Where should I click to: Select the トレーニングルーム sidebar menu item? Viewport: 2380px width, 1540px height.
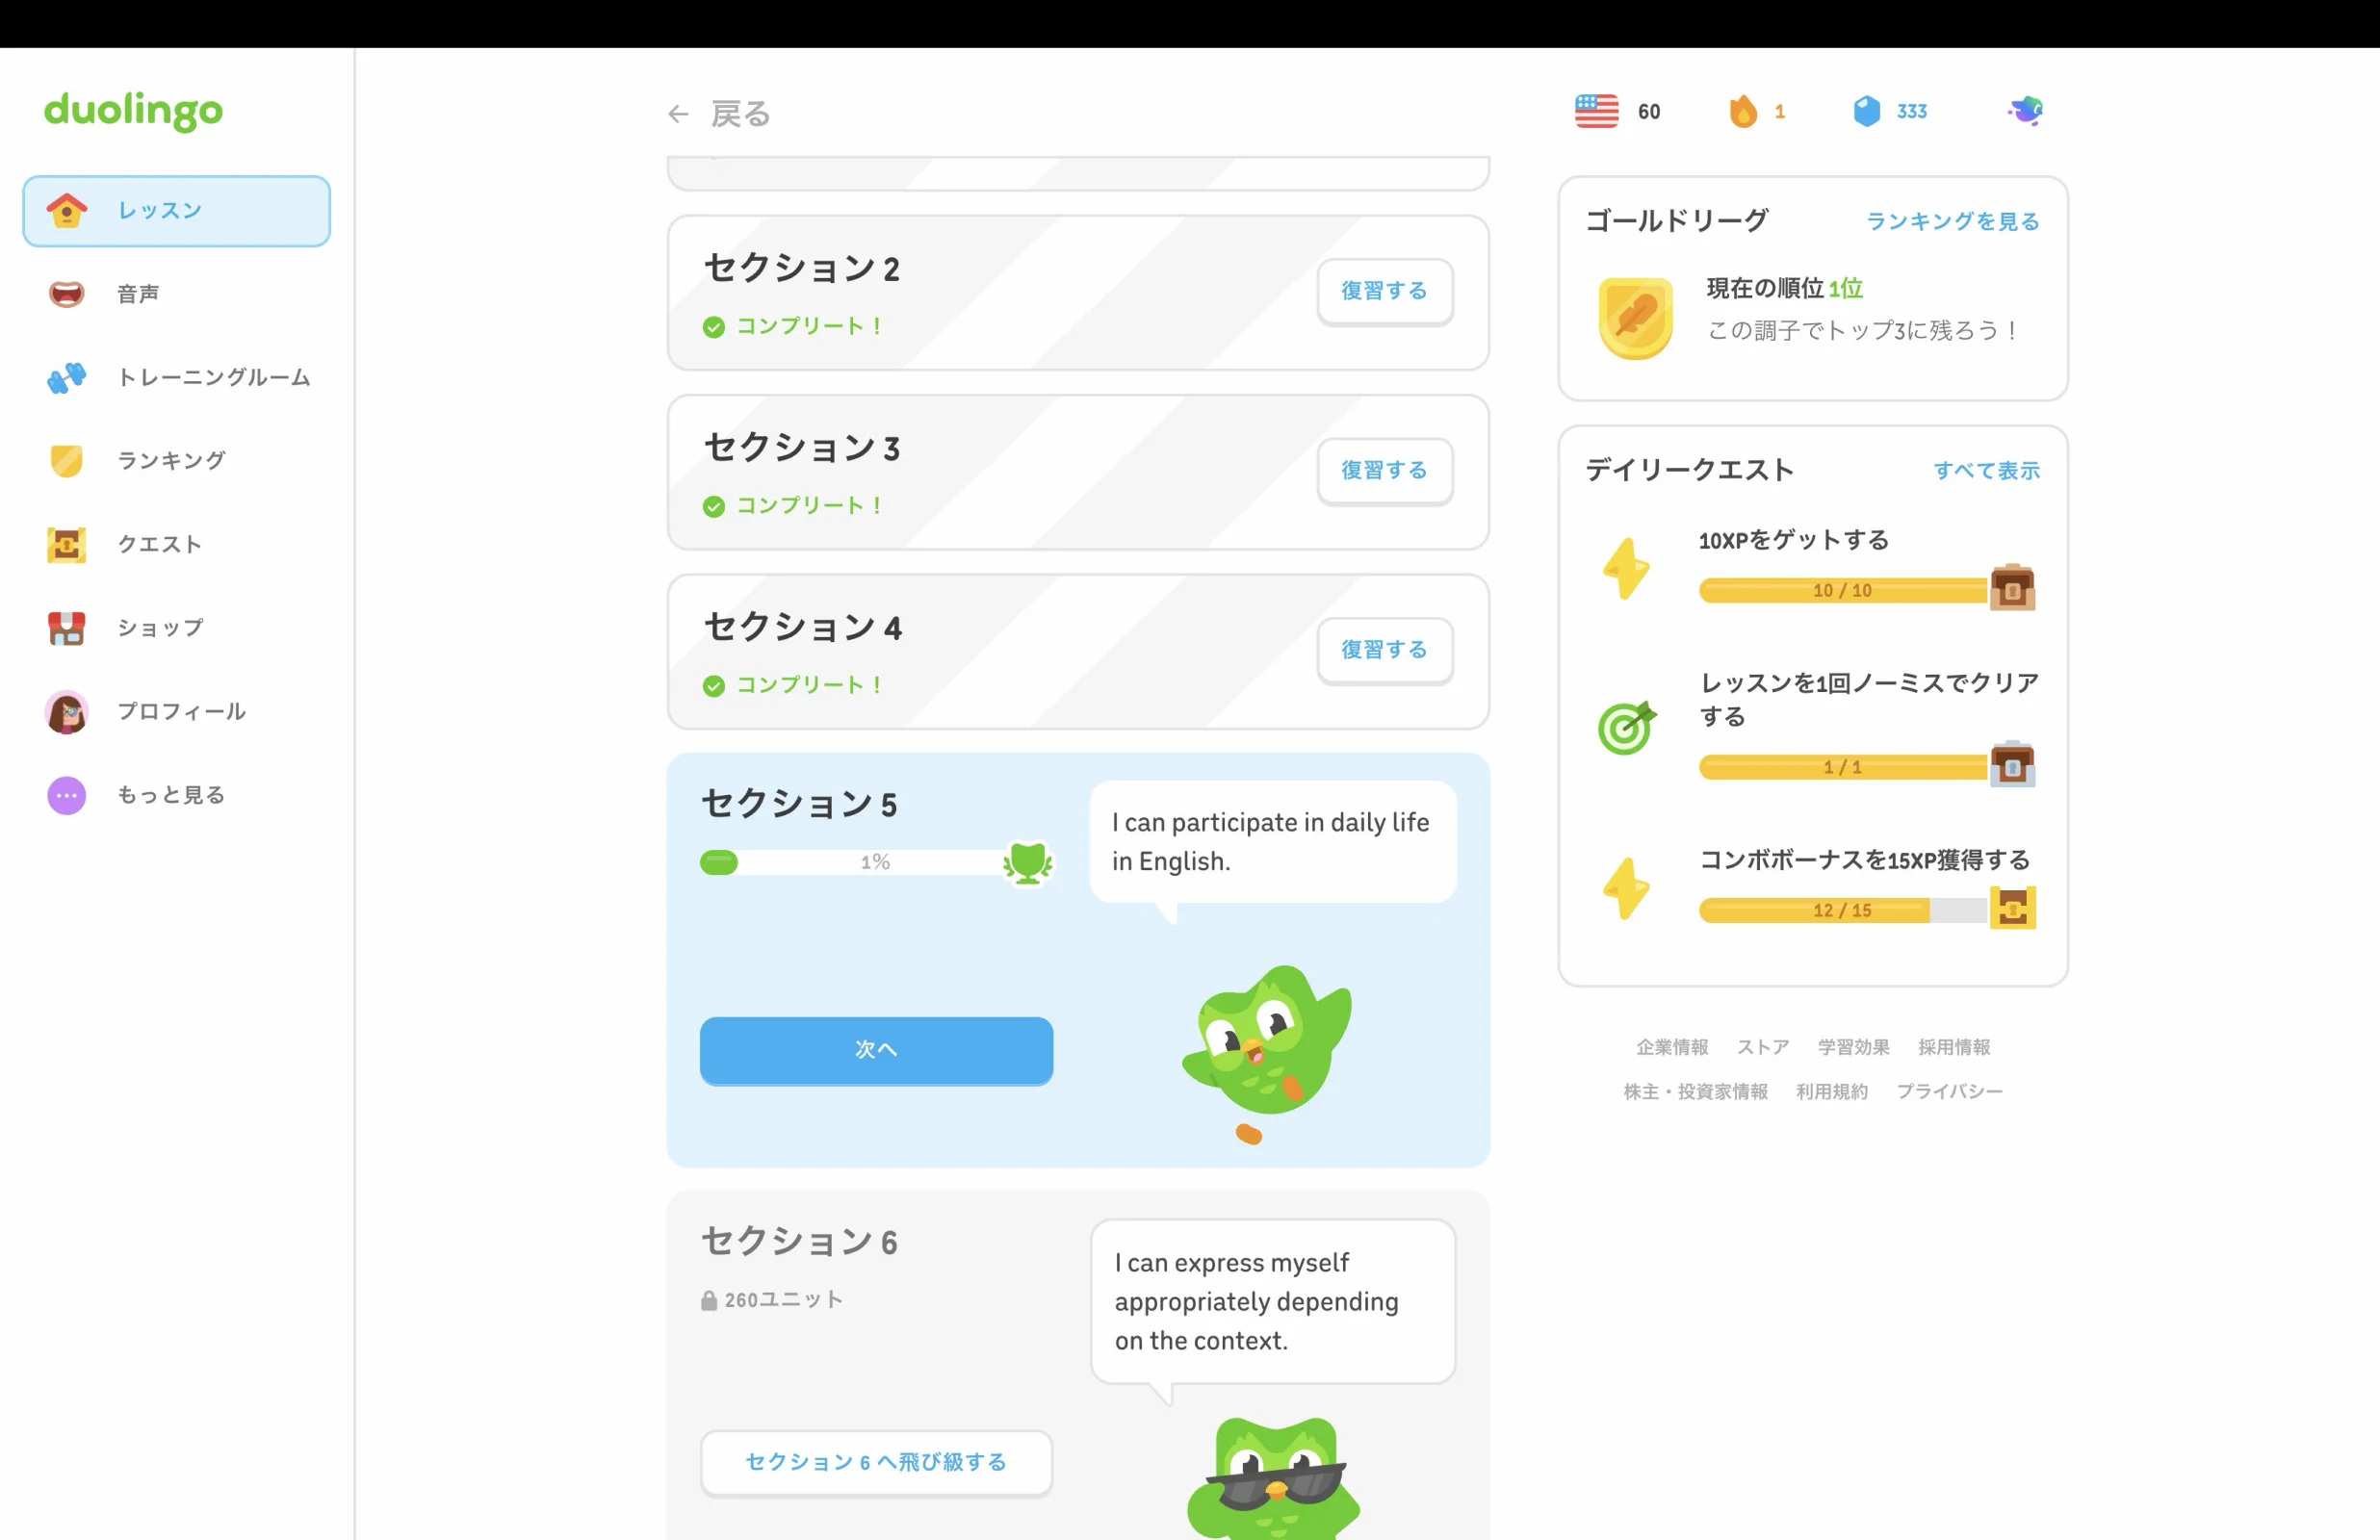[177, 377]
